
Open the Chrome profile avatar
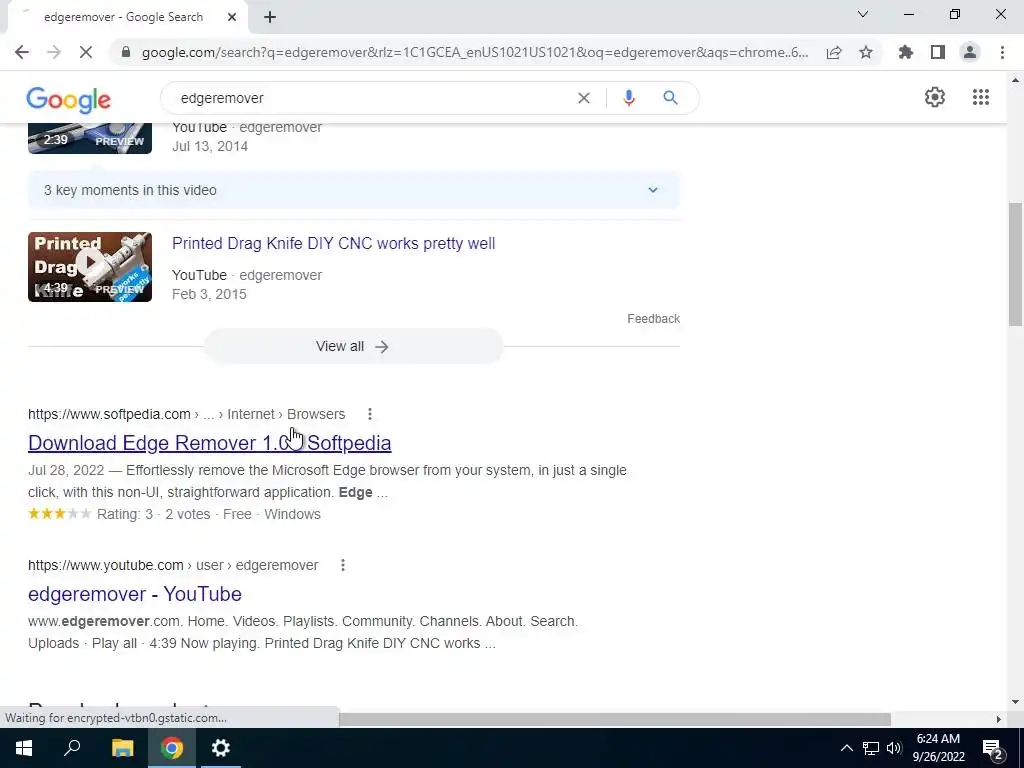(970, 52)
